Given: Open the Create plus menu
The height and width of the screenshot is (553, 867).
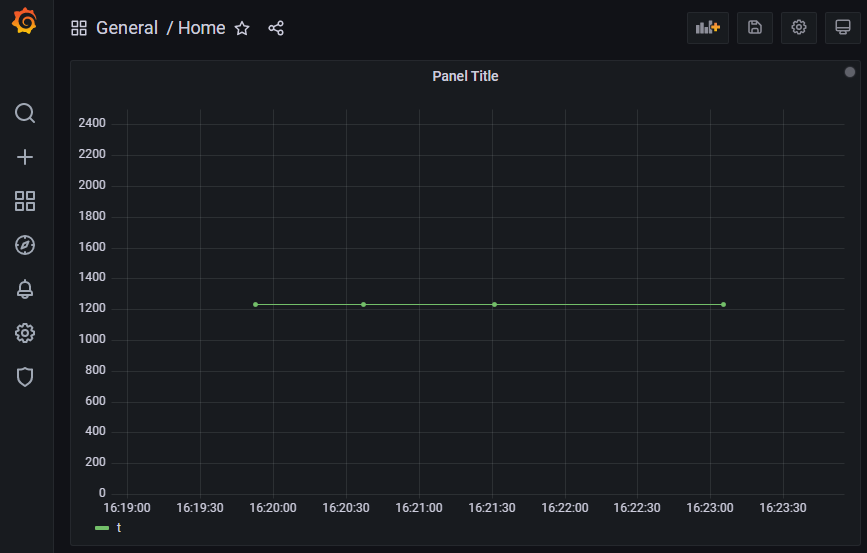Looking at the screenshot, I should pyautogui.click(x=25, y=157).
